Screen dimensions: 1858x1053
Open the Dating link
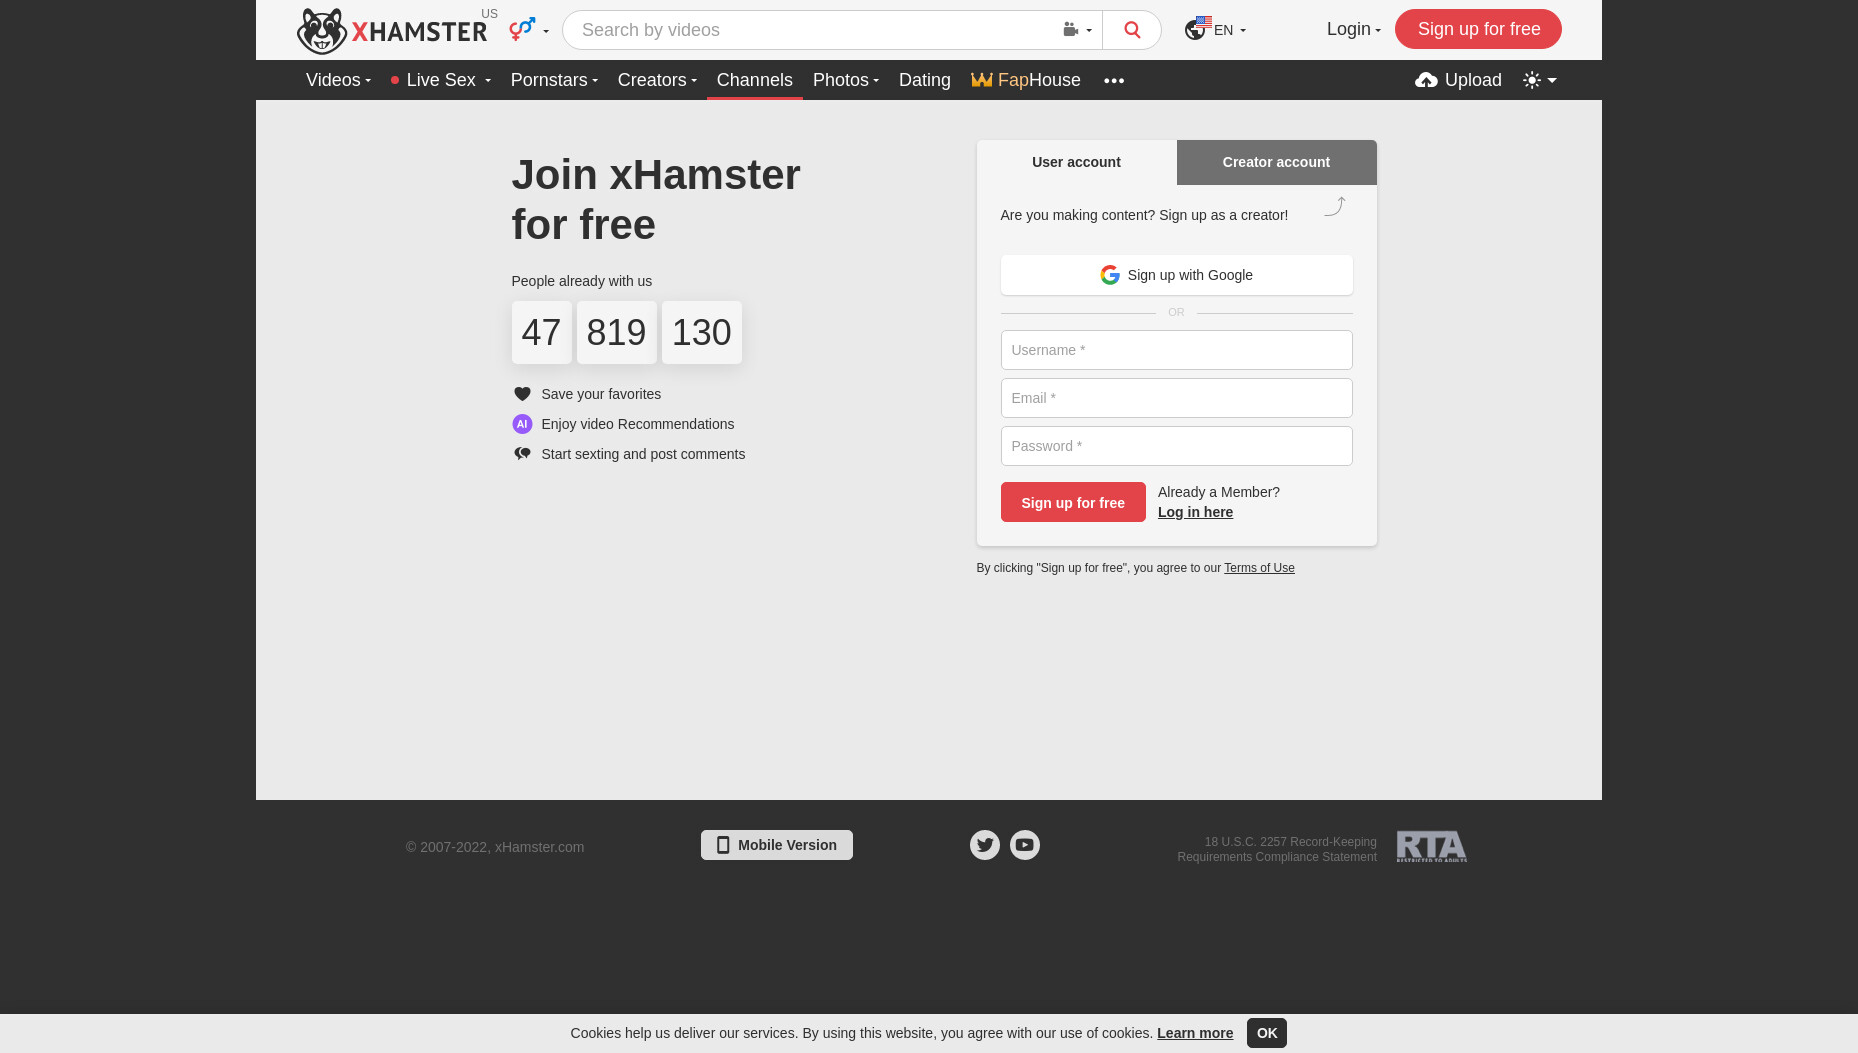925,80
